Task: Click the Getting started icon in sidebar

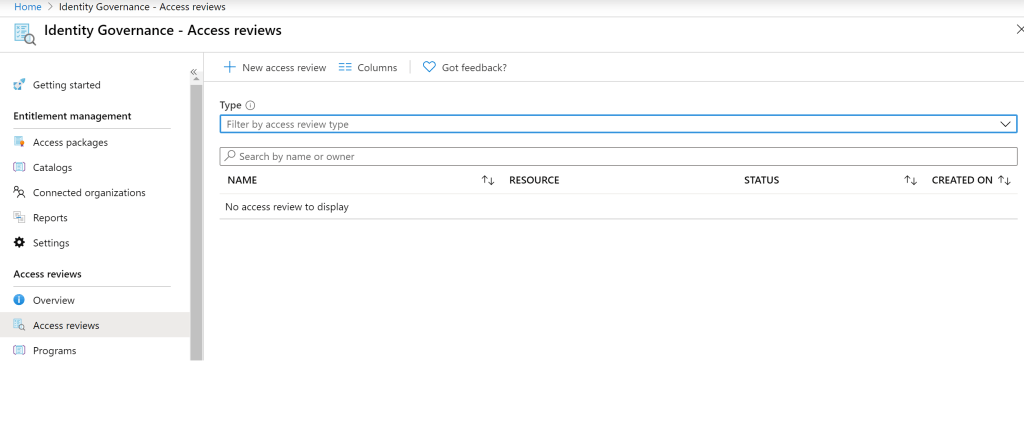Action: 19,85
